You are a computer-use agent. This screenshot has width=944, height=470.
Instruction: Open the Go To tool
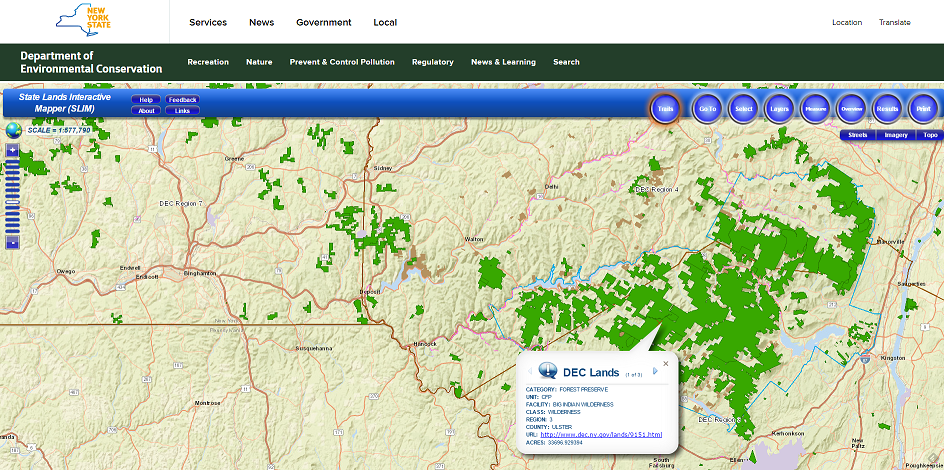[708, 109]
